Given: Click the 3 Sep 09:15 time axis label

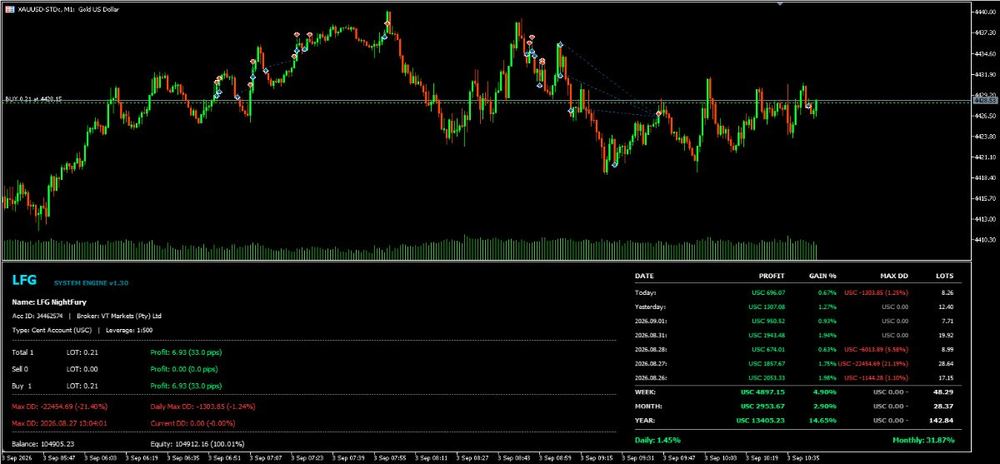Looking at the screenshot, I should coord(598,458).
